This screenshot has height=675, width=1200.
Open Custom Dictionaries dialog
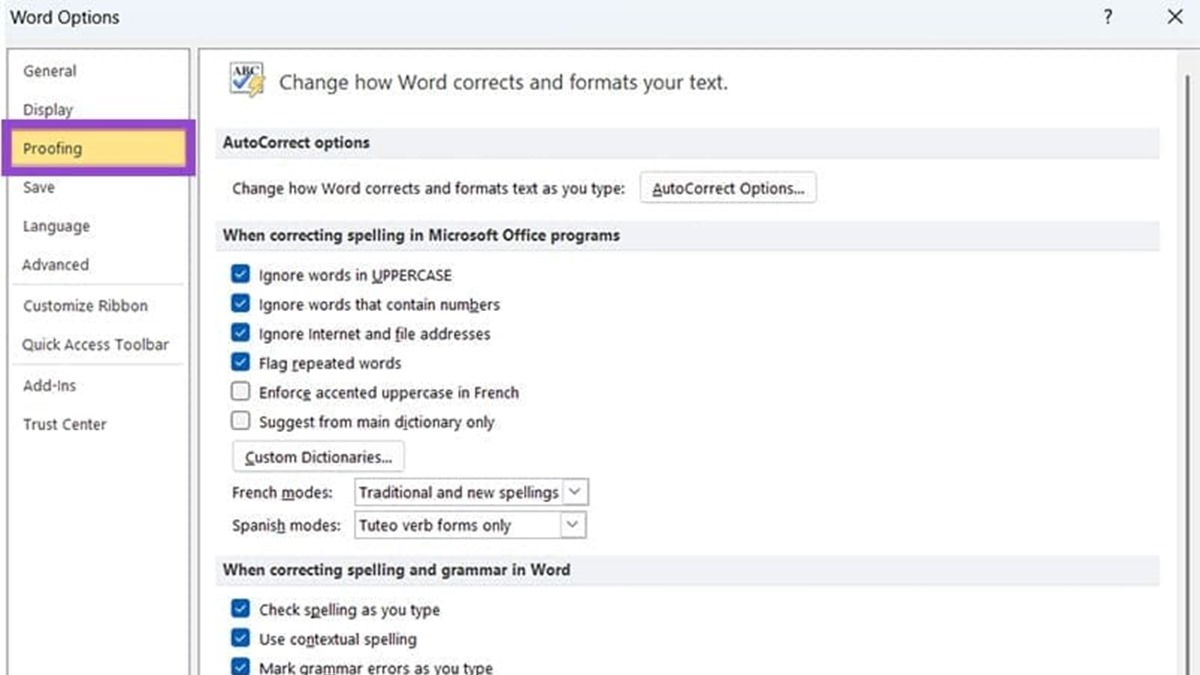tap(318, 457)
